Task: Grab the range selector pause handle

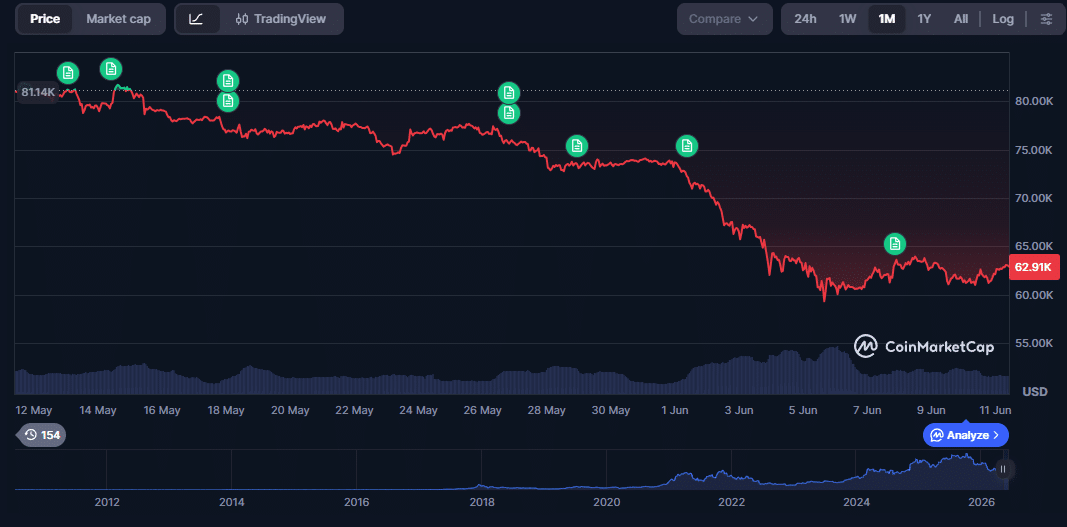Action: click(x=1002, y=469)
